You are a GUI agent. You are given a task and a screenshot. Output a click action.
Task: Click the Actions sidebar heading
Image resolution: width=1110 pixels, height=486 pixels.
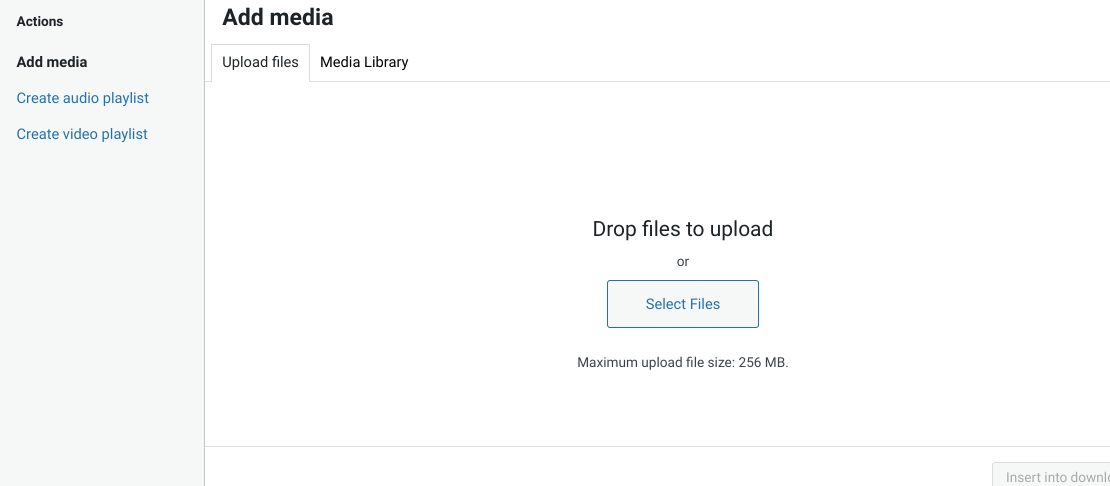pos(40,21)
